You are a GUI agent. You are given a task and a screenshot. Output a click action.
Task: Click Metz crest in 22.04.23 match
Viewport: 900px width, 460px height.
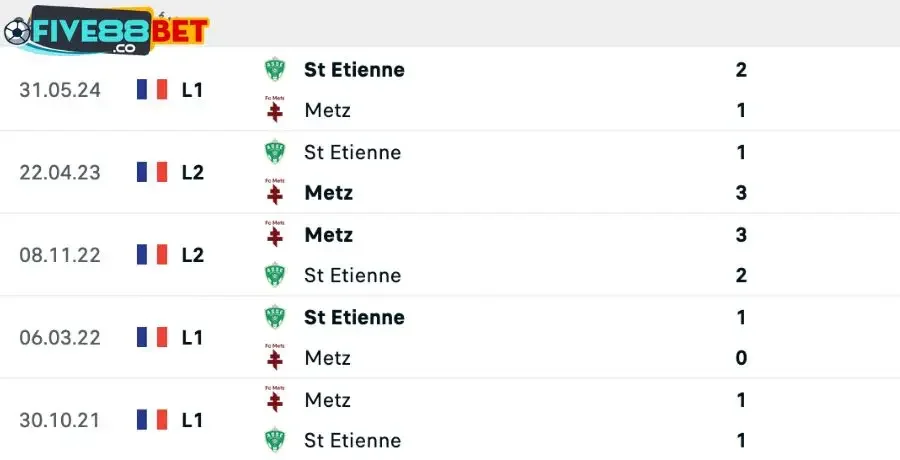274,191
